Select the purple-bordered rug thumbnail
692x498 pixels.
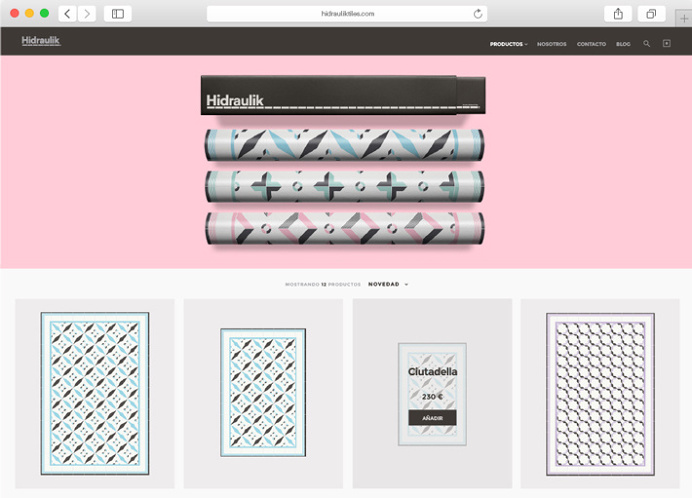600,393
